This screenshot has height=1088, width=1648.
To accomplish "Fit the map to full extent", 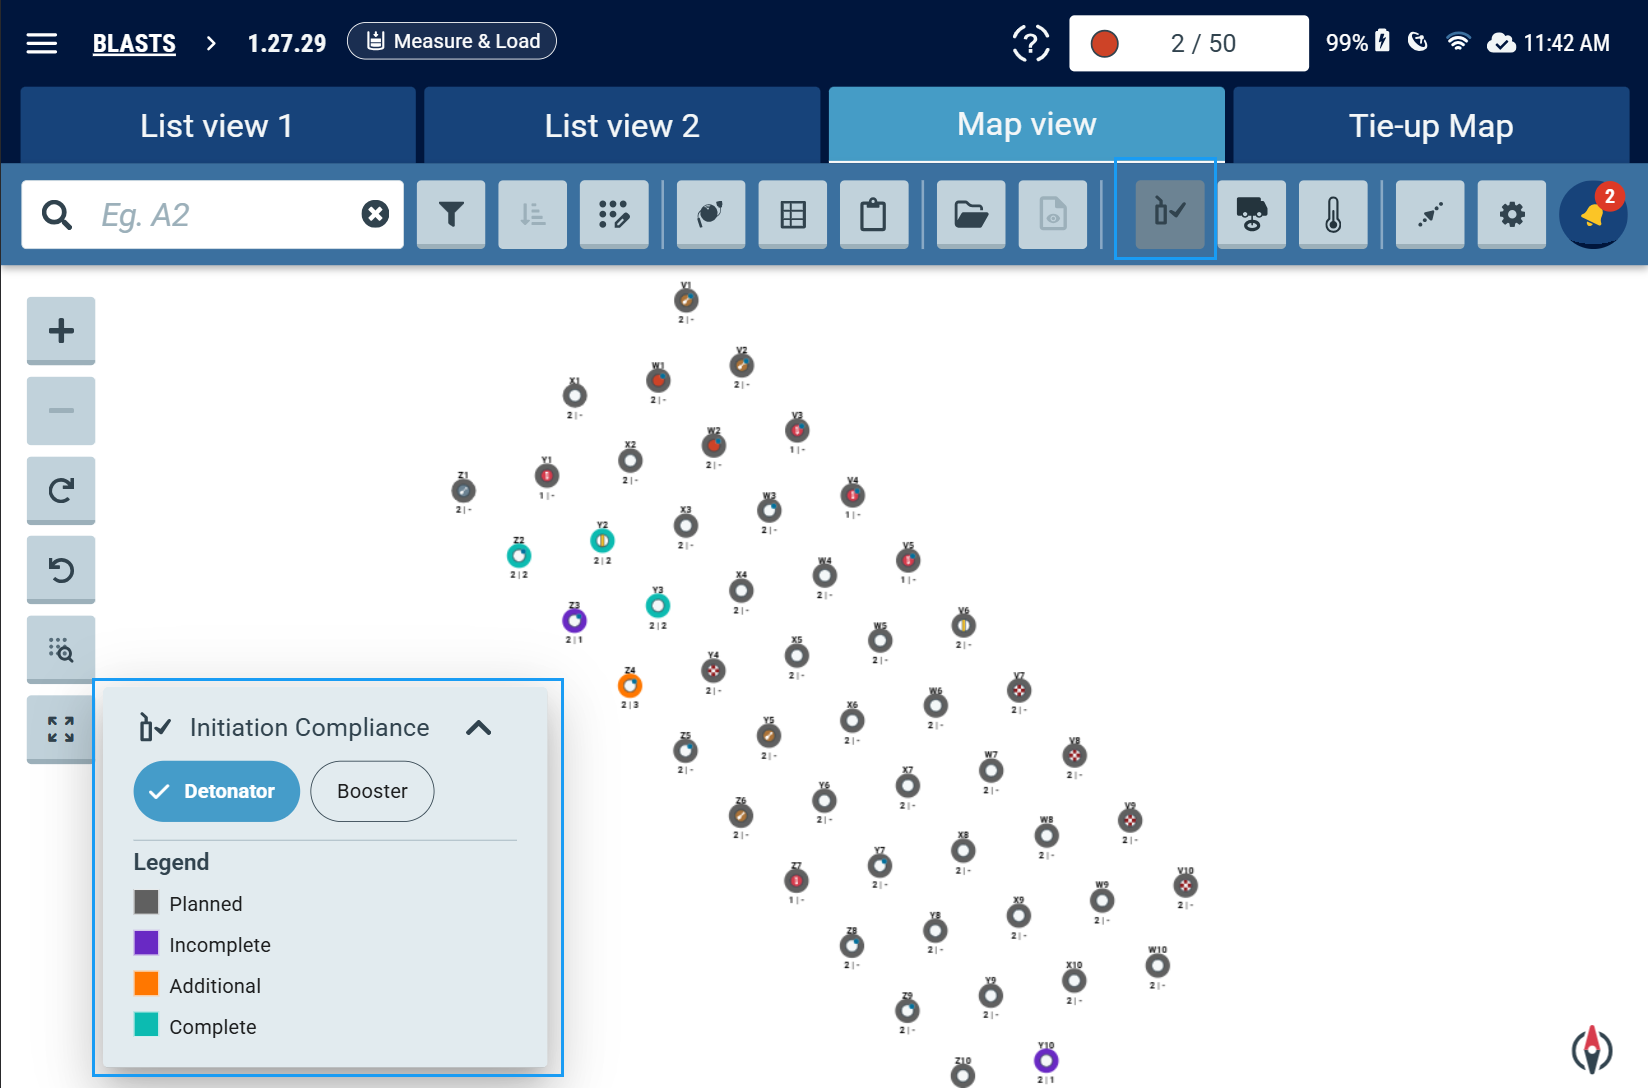I will [x=60, y=729].
